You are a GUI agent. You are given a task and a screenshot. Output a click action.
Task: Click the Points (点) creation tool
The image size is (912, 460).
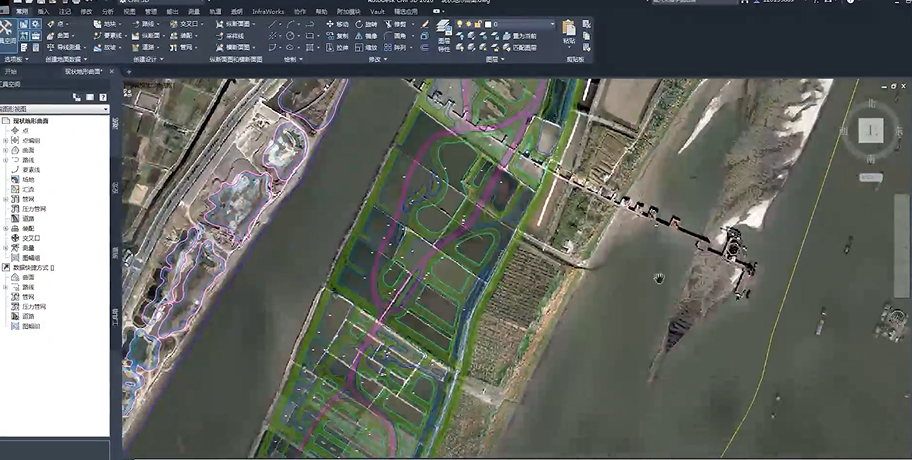(x=58, y=24)
